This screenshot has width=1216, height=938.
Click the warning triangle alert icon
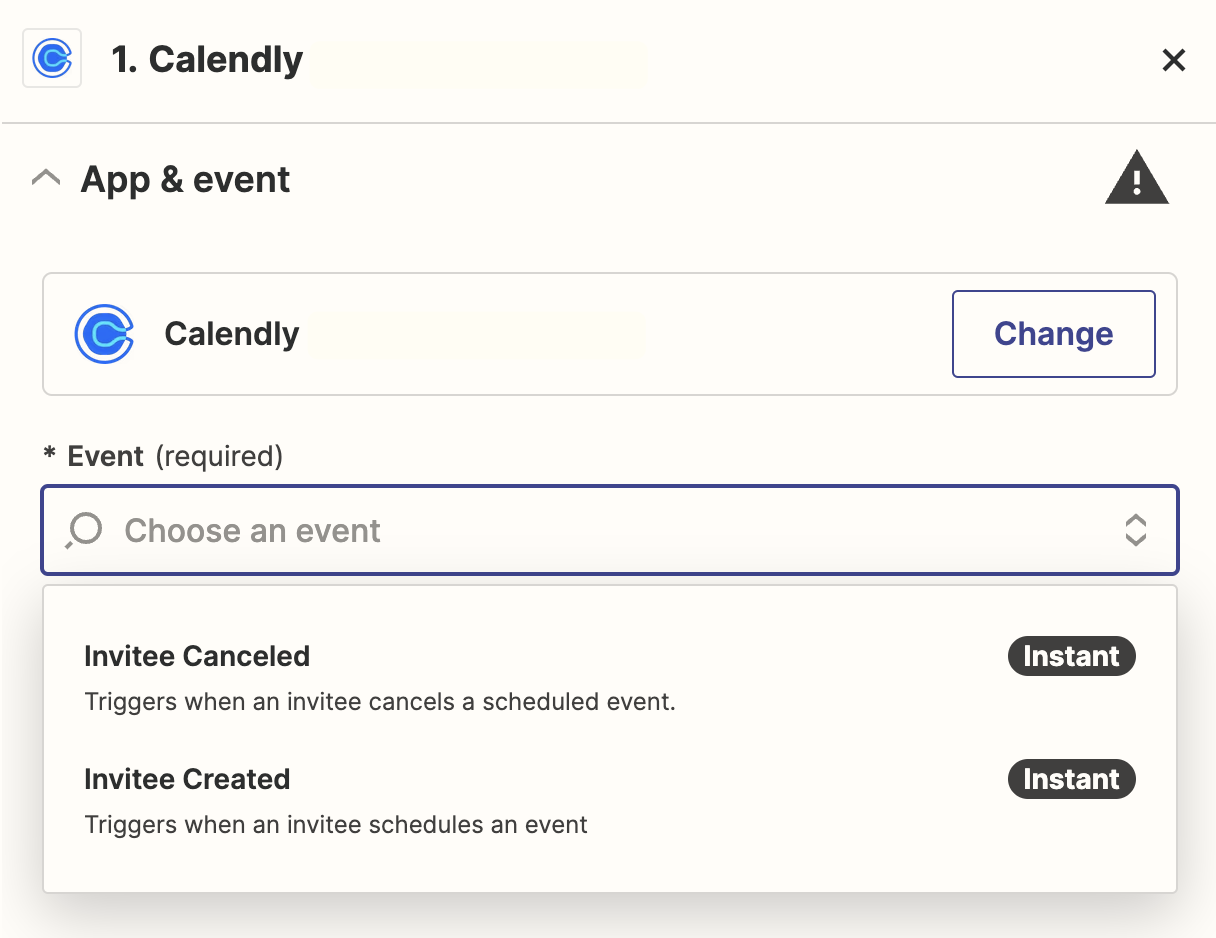click(x=1136, y=179)
